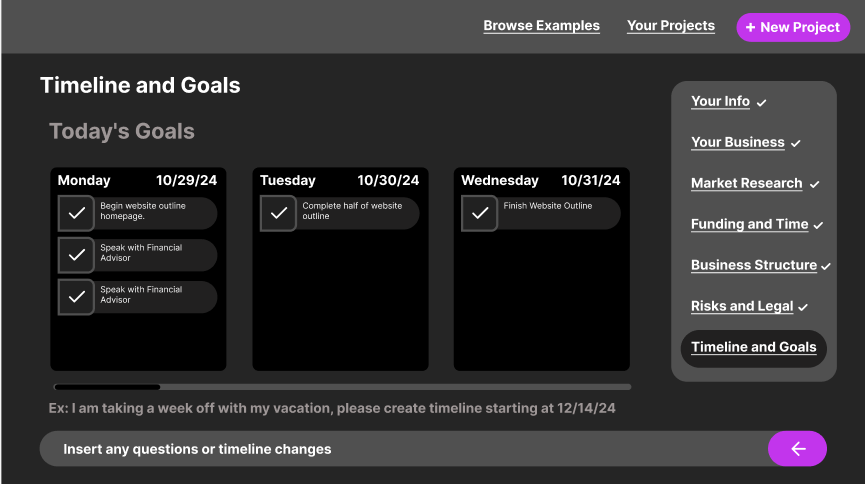Toggle Monday's first Speak with Financial Advisor checkbox
The height and width of the screenshot is (484, 865).
click(76, 255)
